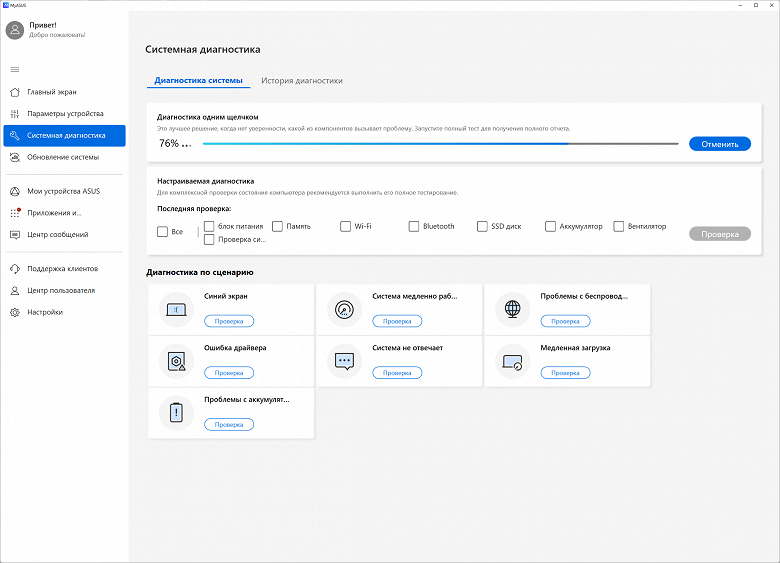Select the SSD диск checkbox
780x563 pixels.
483,227
